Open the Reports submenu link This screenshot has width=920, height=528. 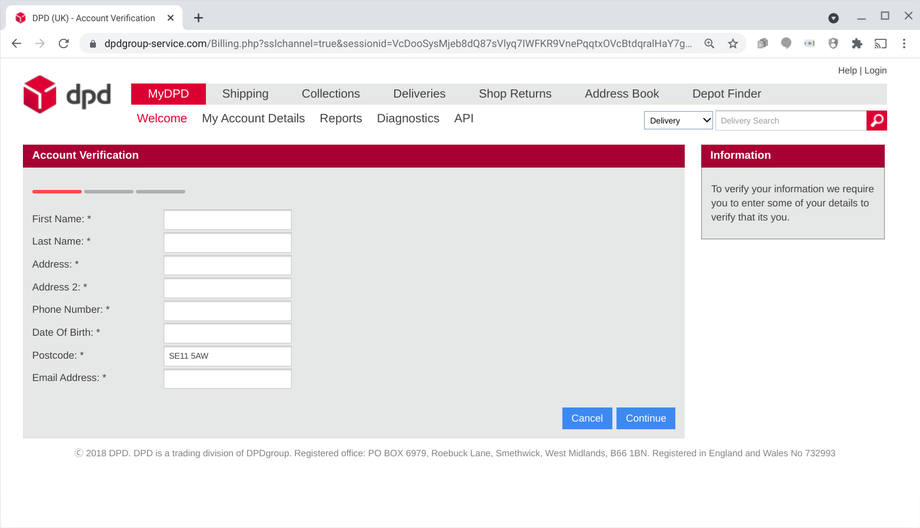(x=341, y=119)
